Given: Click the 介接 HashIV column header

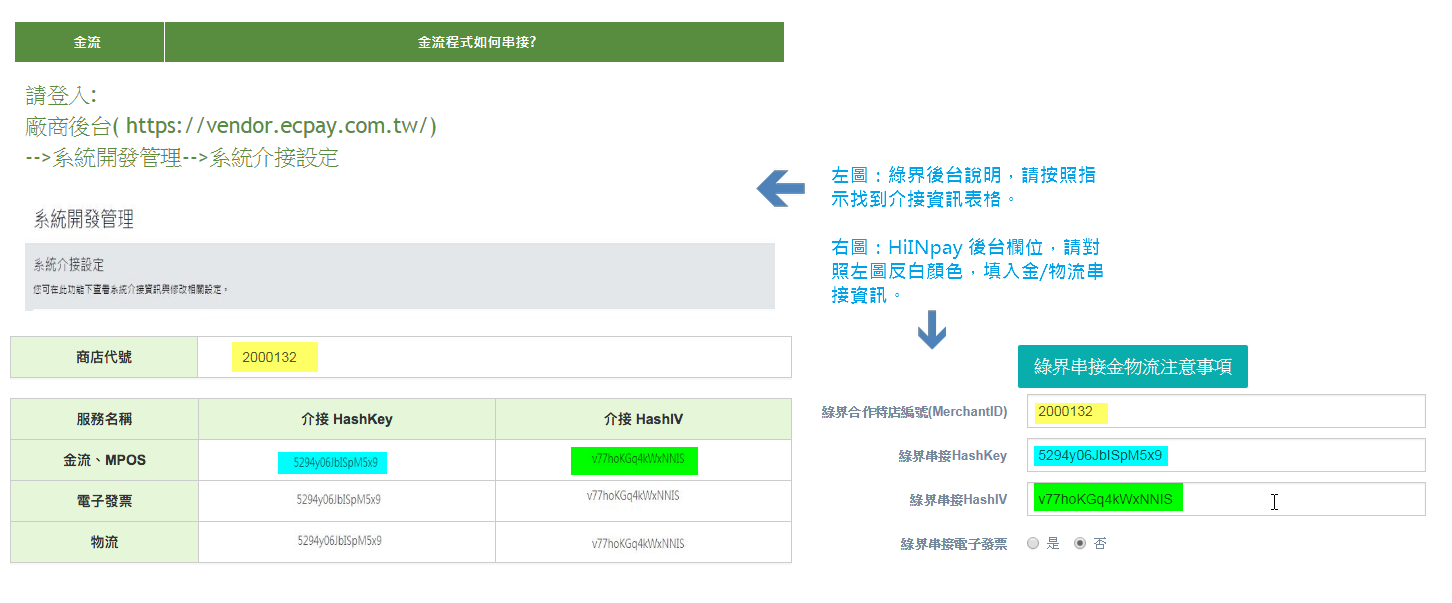Looking at the screenshot, I should tap(643, 419).
